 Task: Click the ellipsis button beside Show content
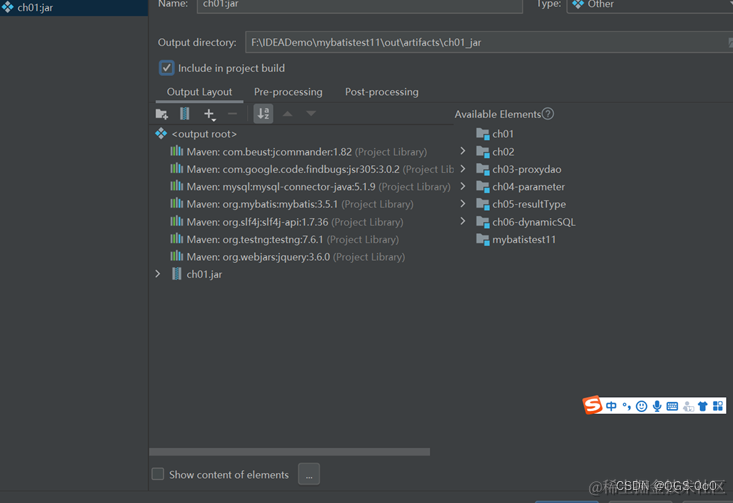click(309, 474)
